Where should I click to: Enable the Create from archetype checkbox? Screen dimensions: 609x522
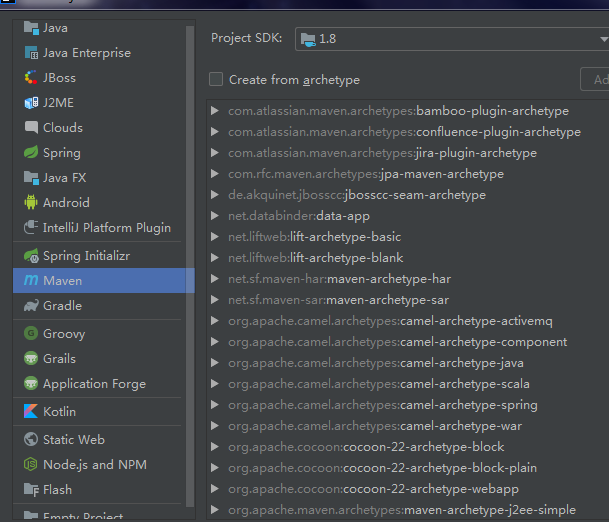[216, 79]
